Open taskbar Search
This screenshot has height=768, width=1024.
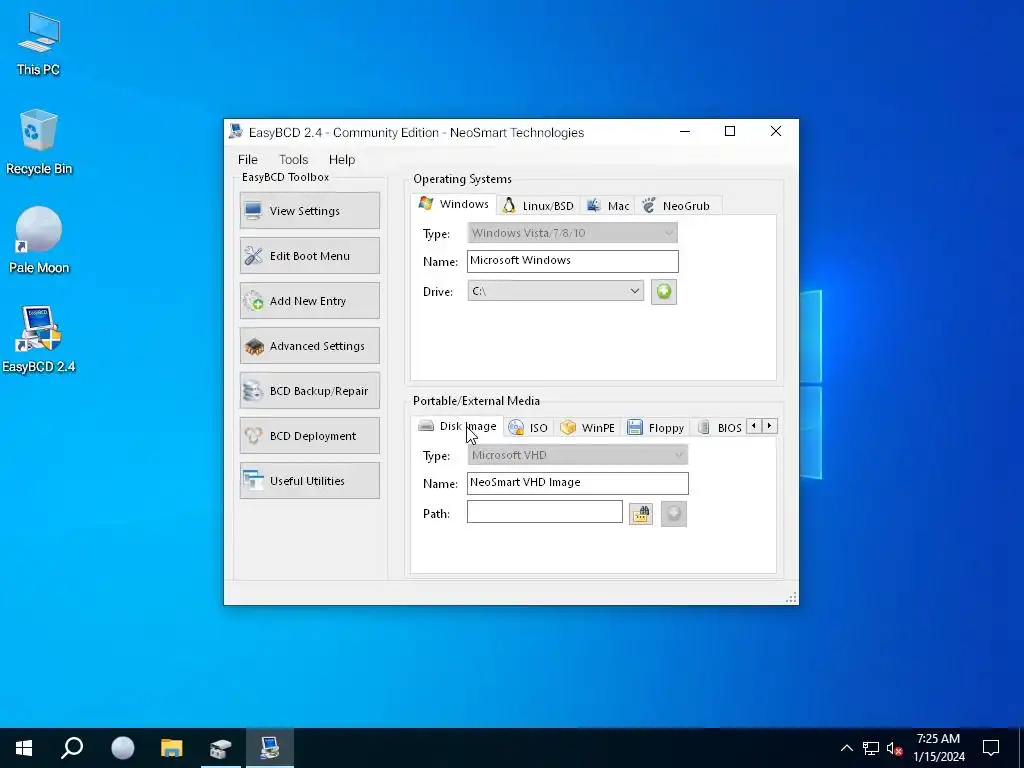(72, 748)
